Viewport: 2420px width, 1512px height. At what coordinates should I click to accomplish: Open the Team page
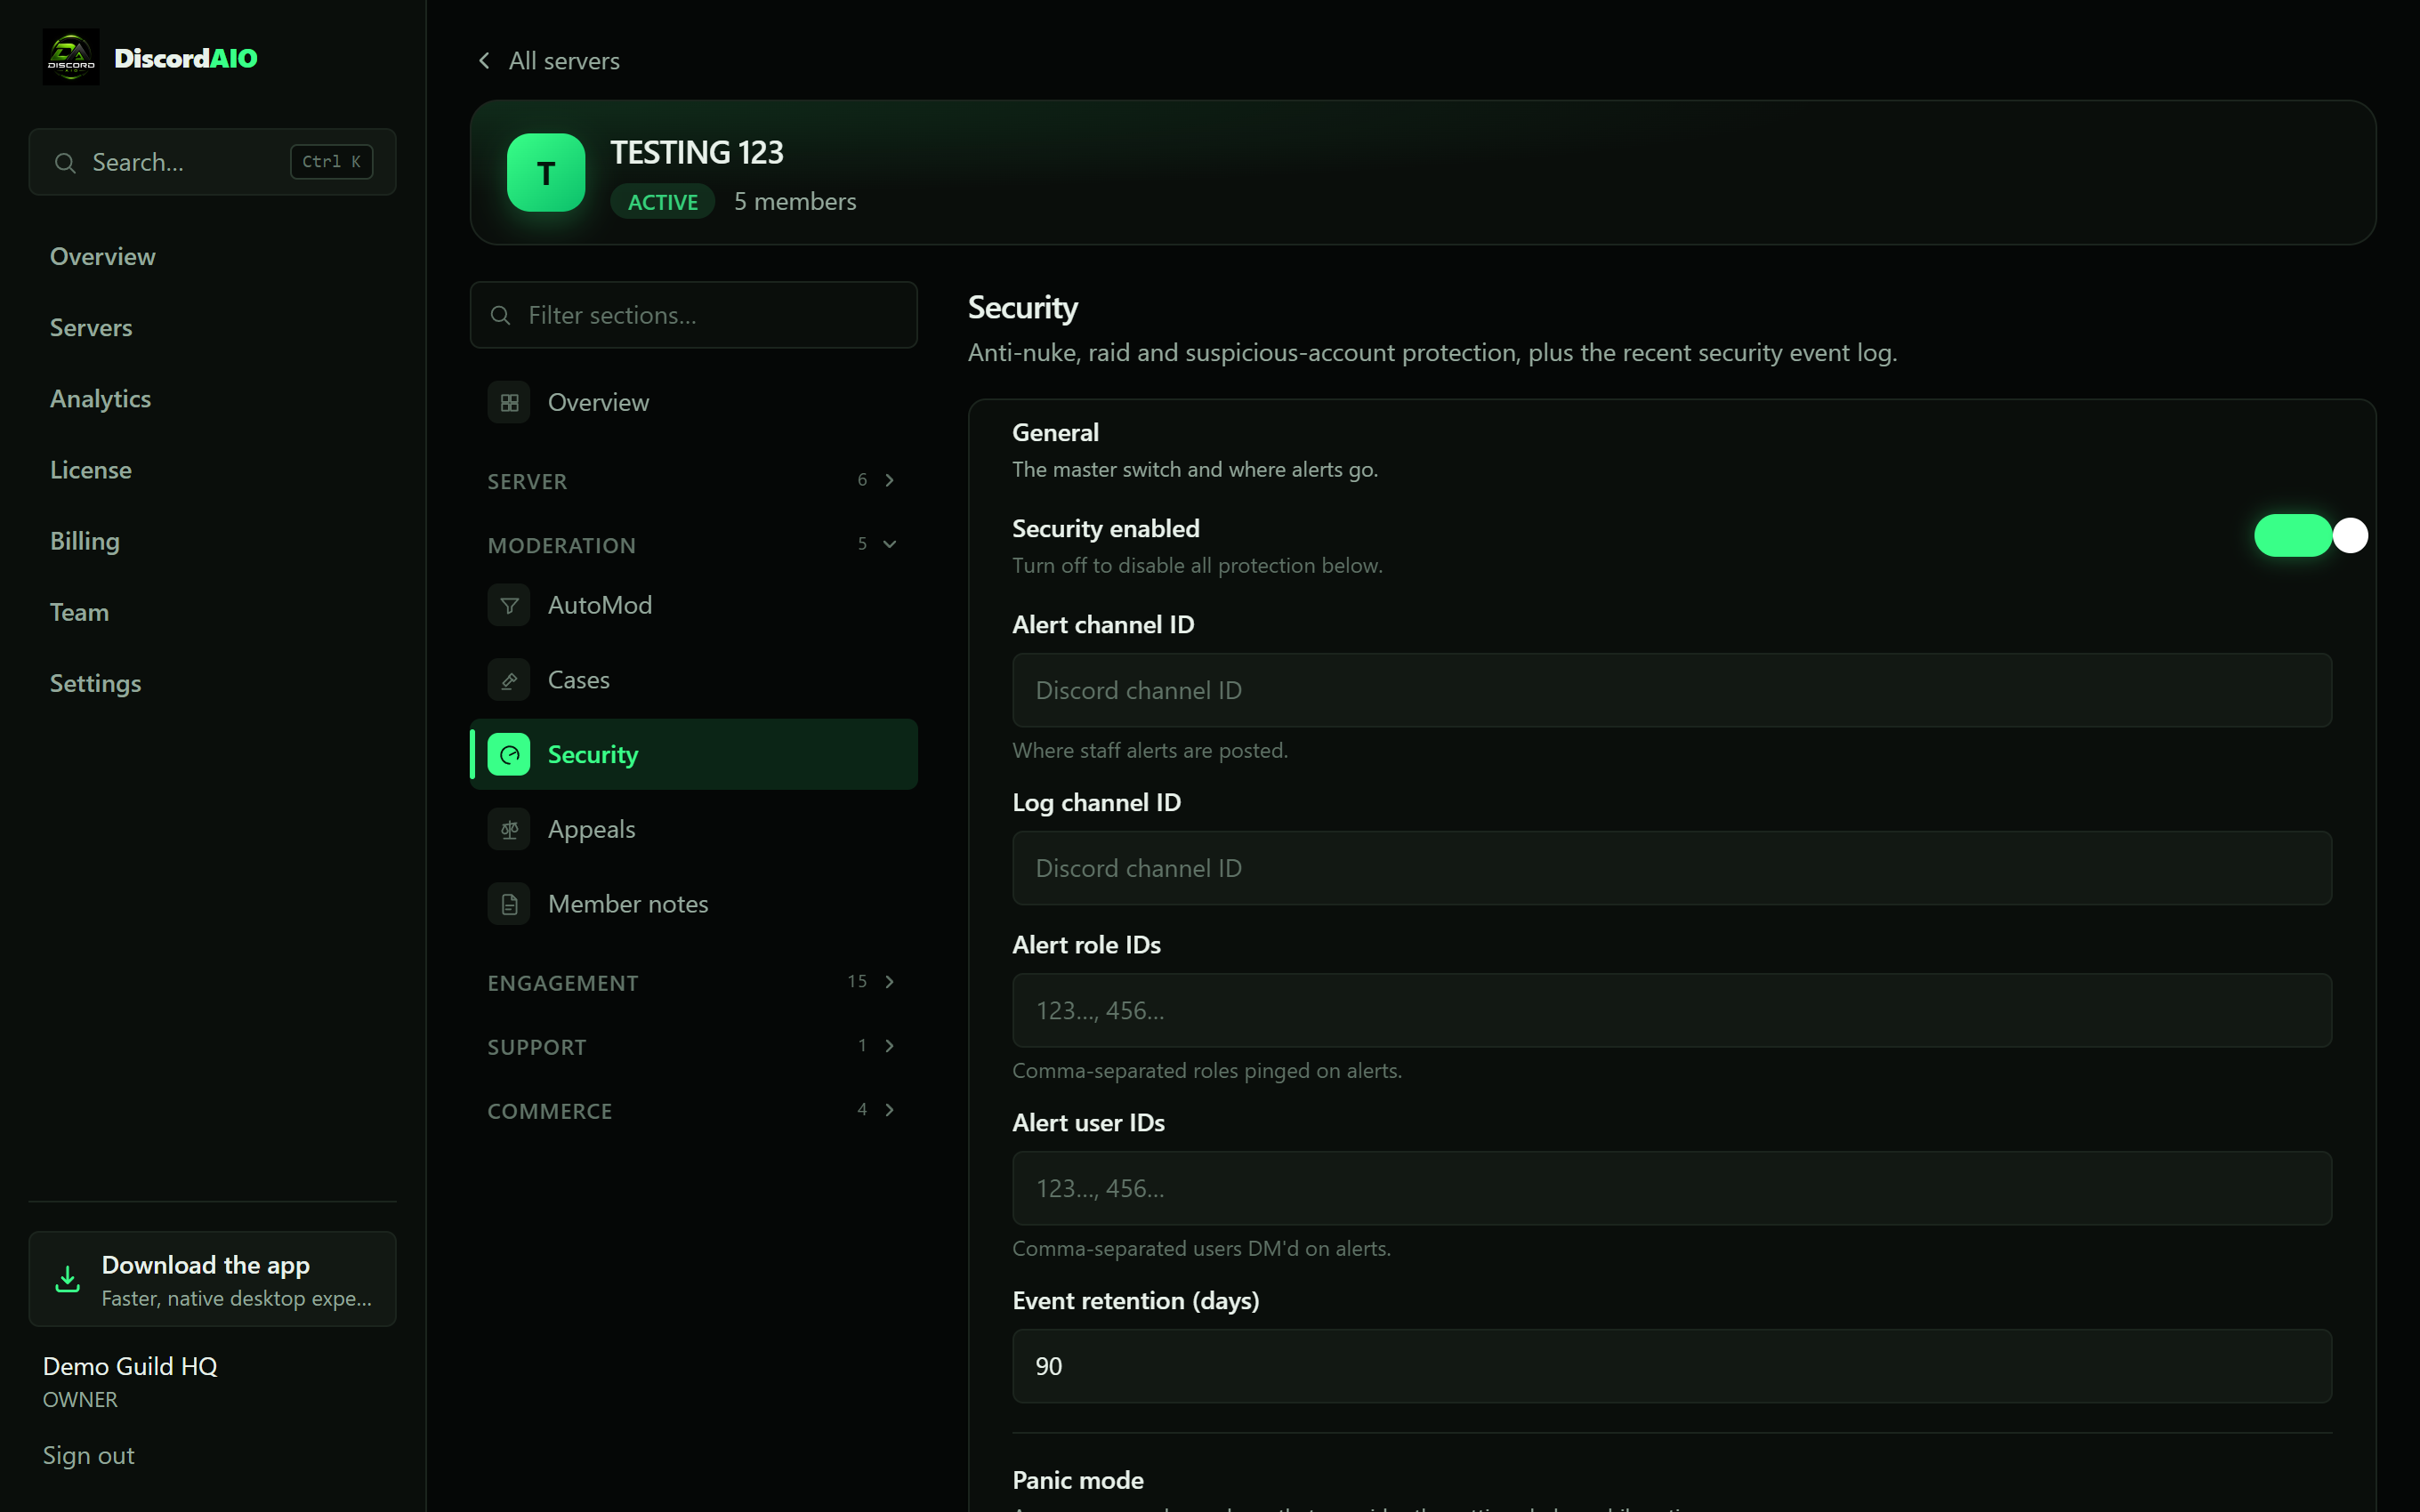click(80, 612)
